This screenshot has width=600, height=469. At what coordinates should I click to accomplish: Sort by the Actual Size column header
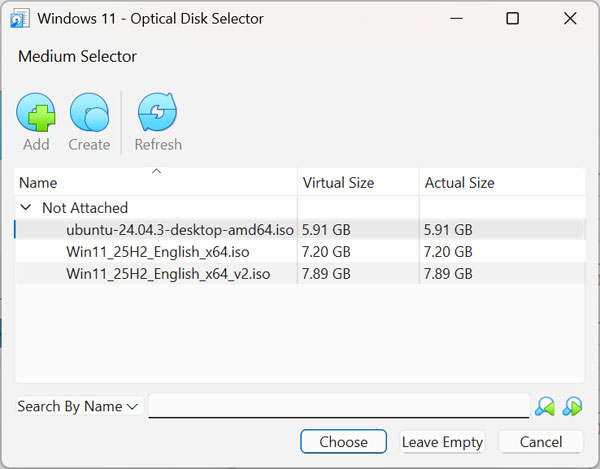(502, 182)
